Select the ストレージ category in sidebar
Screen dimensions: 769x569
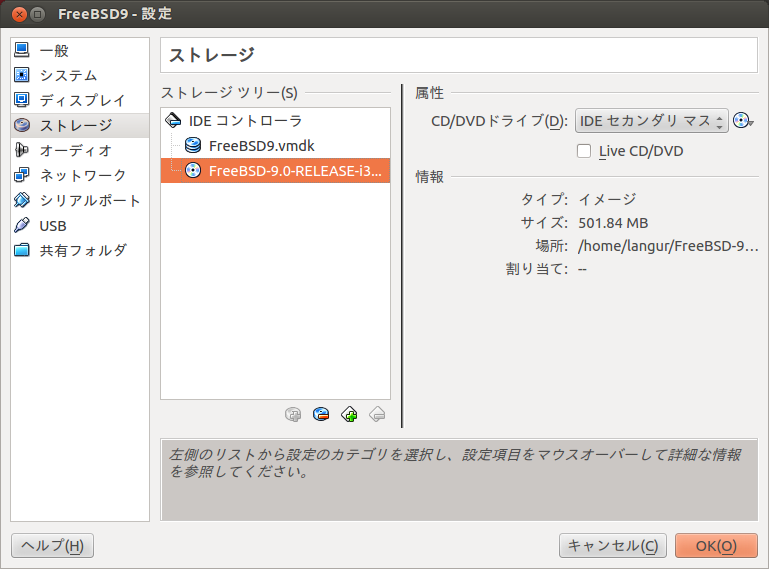click(80, 125)
